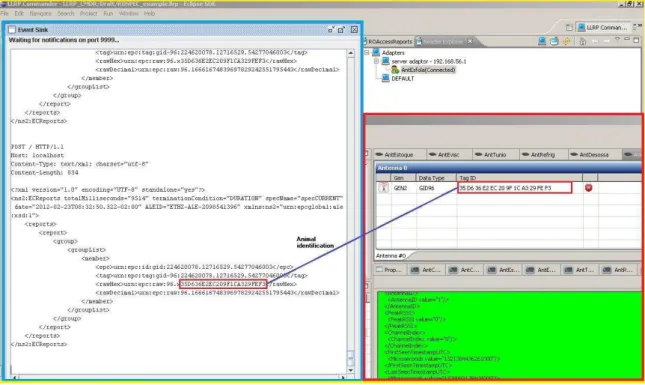Open the perspective icon beside LLRP Commander
The image size is (645, 385).
click(x=569, y=28)
